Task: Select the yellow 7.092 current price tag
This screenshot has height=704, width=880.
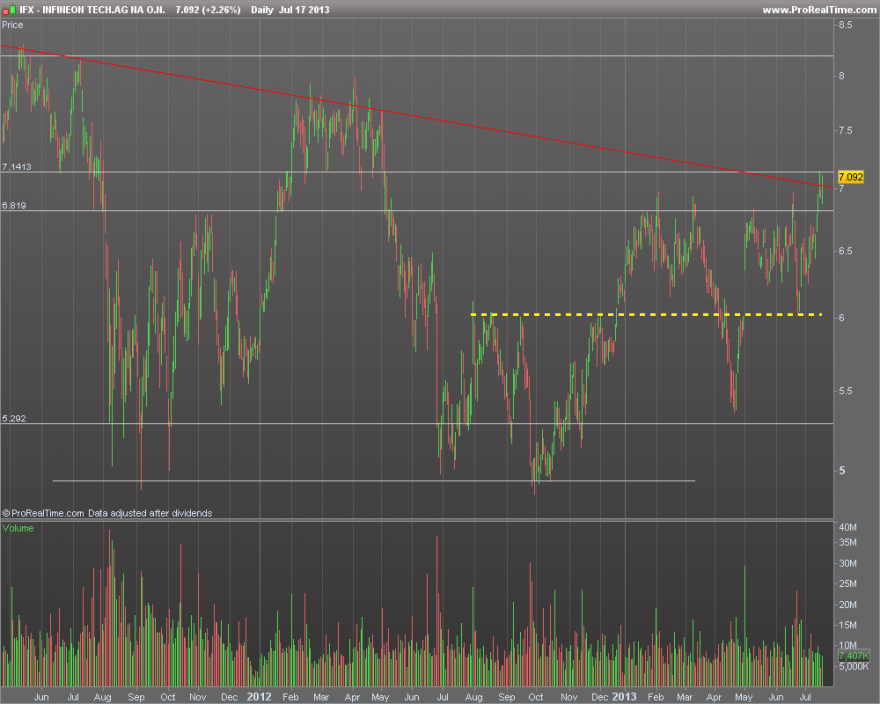Action: tap(850, 177)
